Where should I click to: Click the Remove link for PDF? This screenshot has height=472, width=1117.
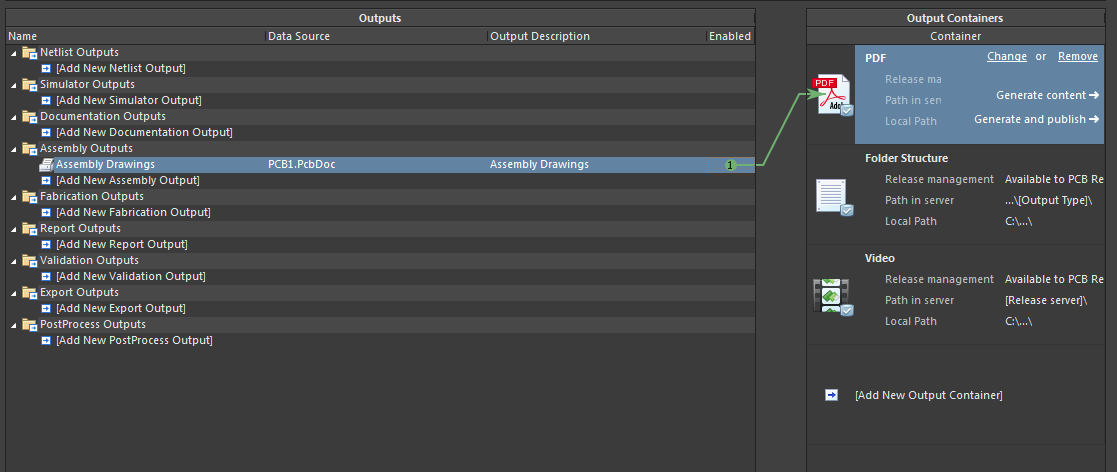[x=1077, y=57]
